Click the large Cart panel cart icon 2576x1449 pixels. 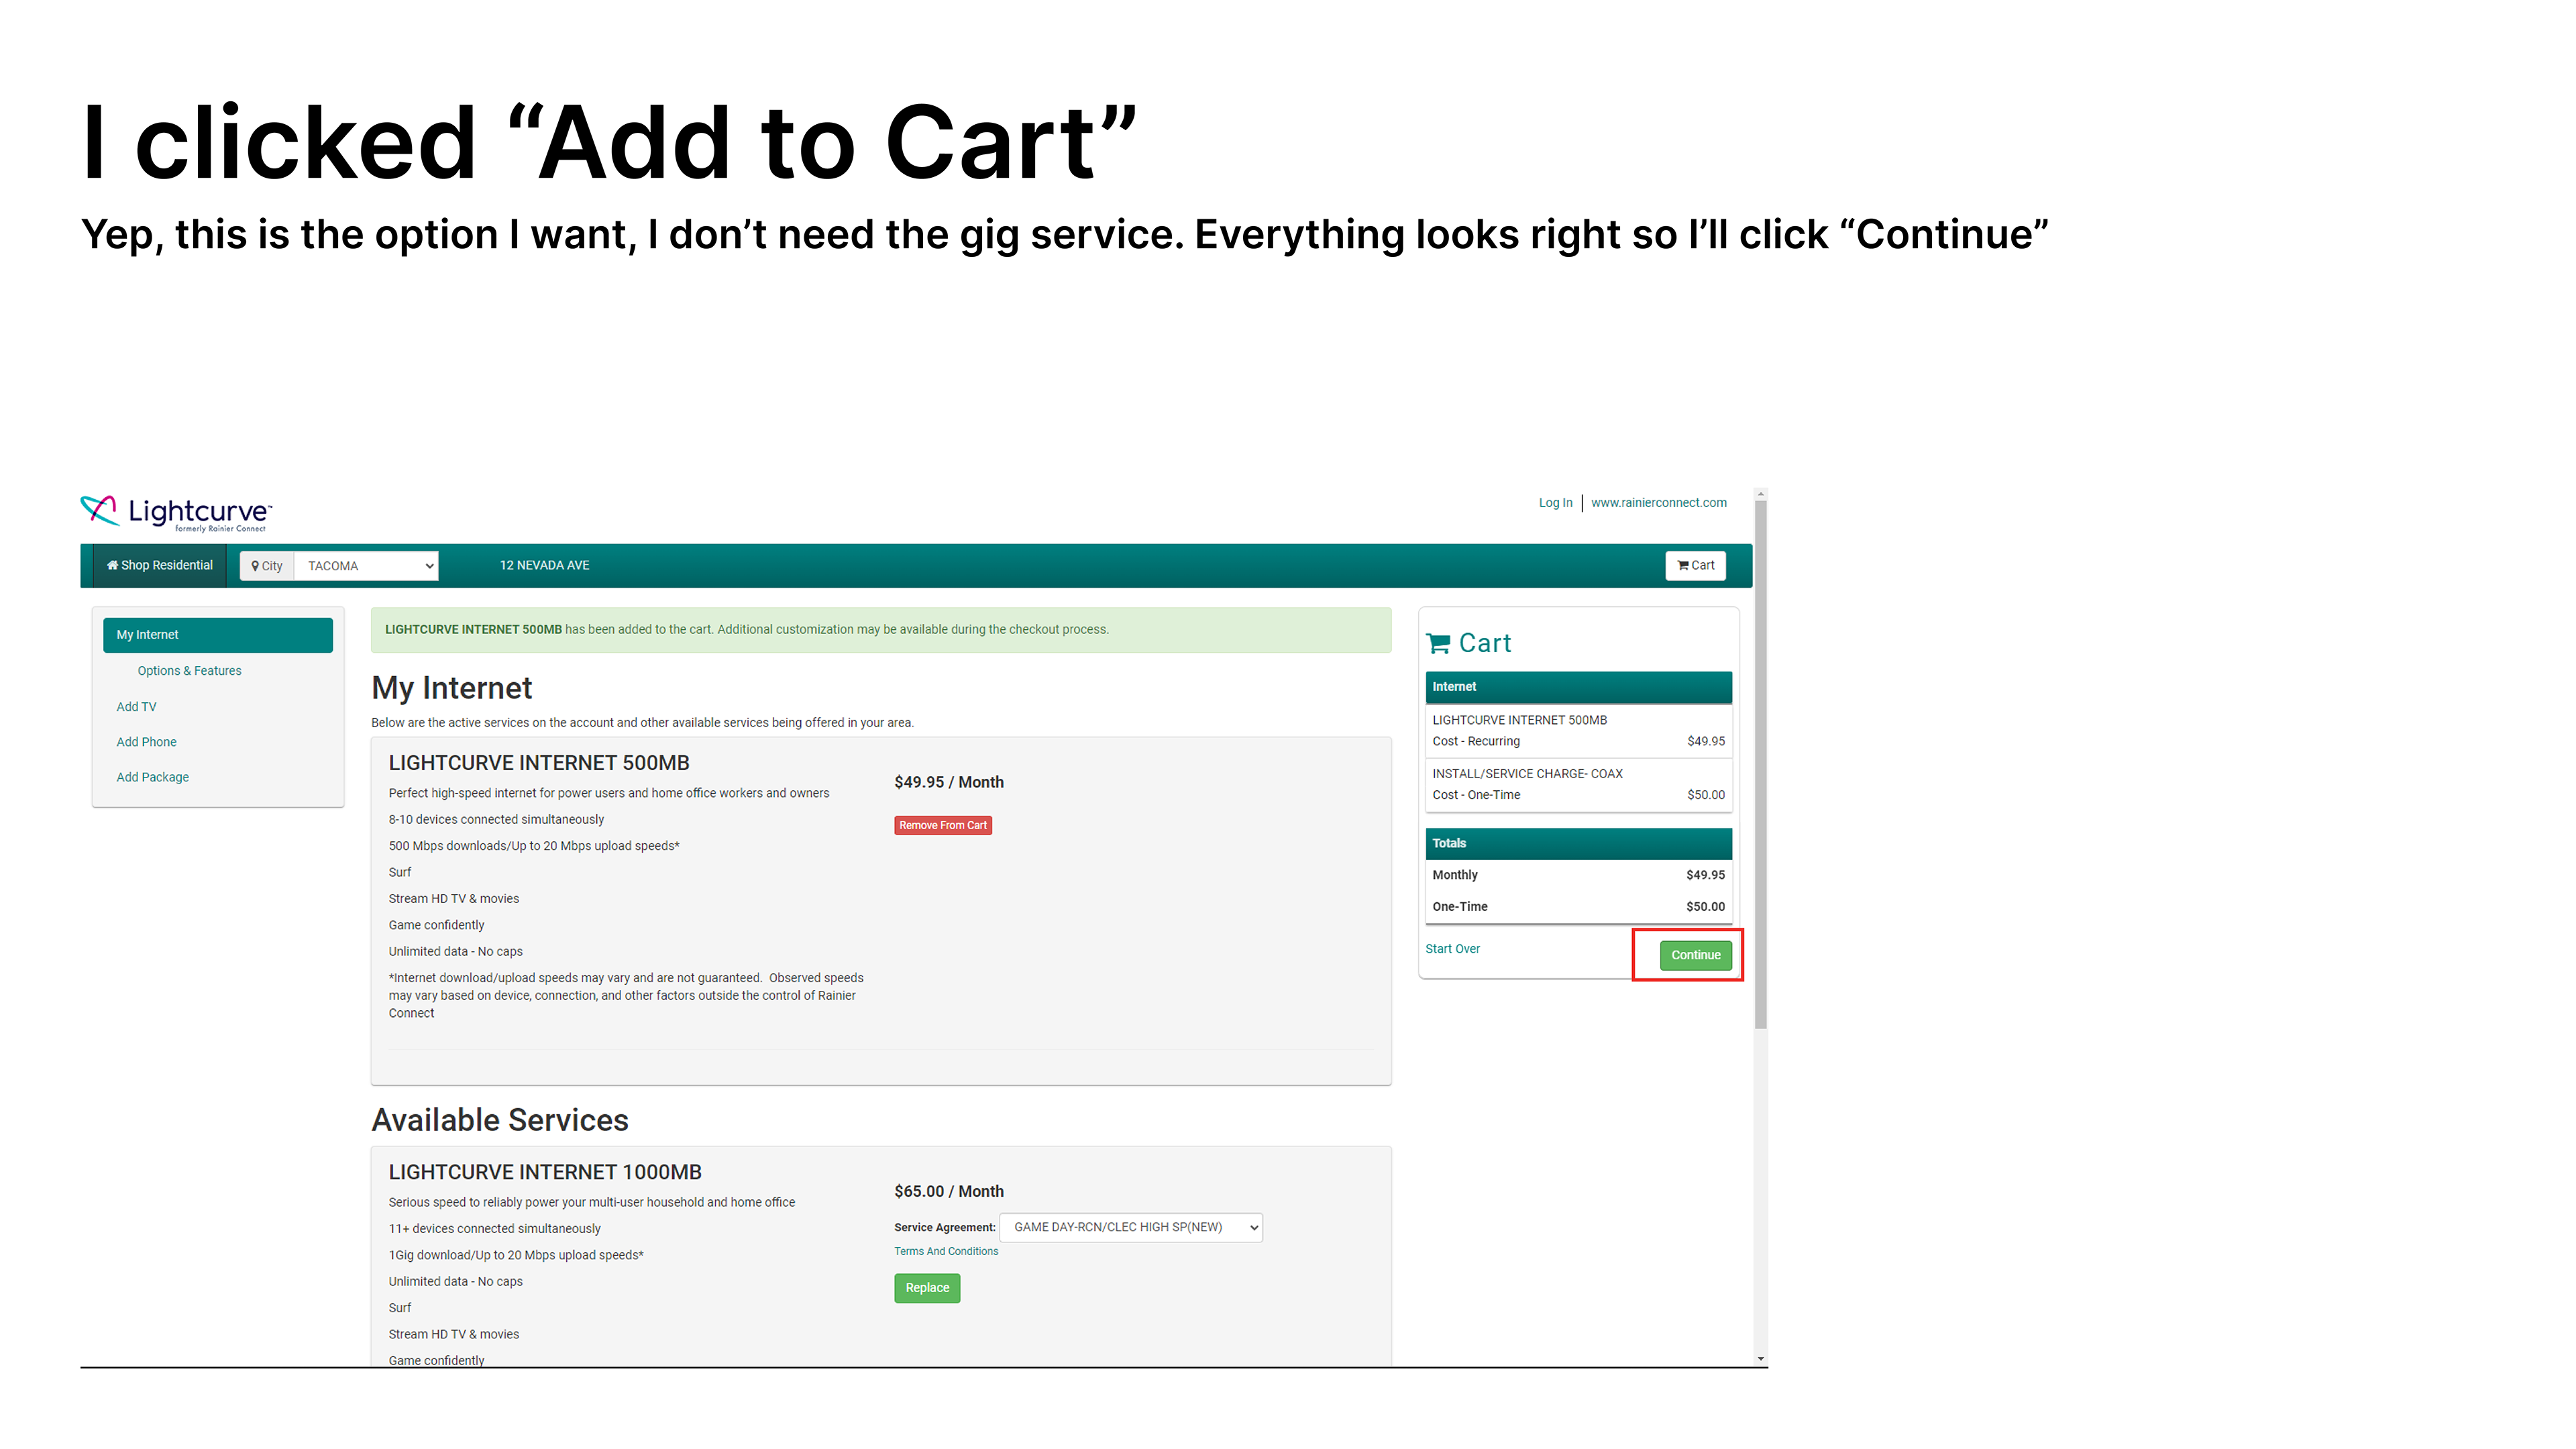[1438, 644]
